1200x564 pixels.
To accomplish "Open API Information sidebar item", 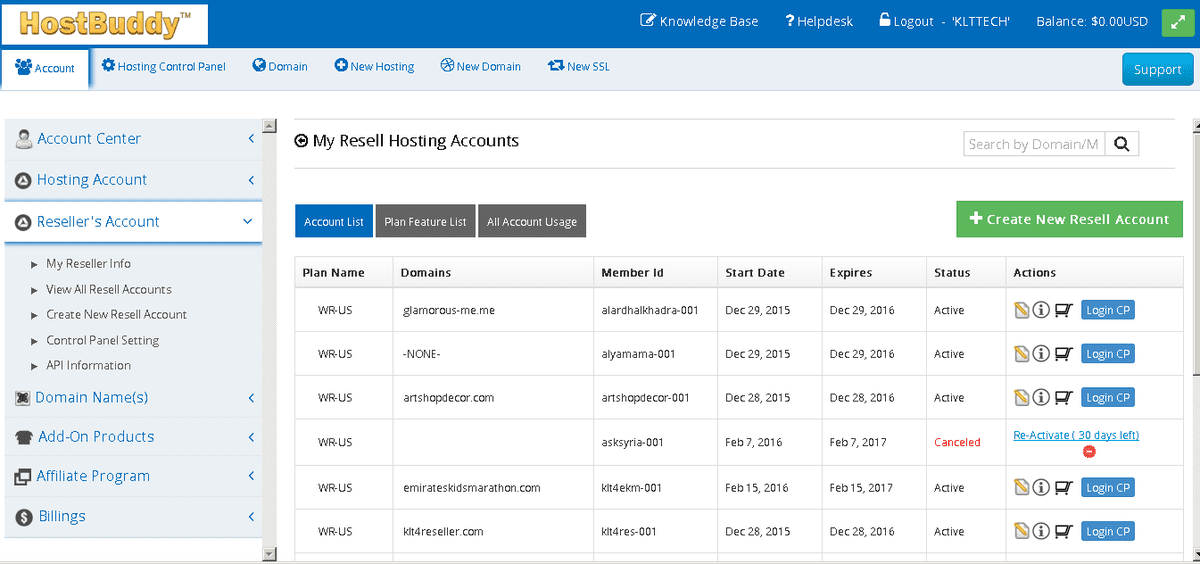I will 88,365.
